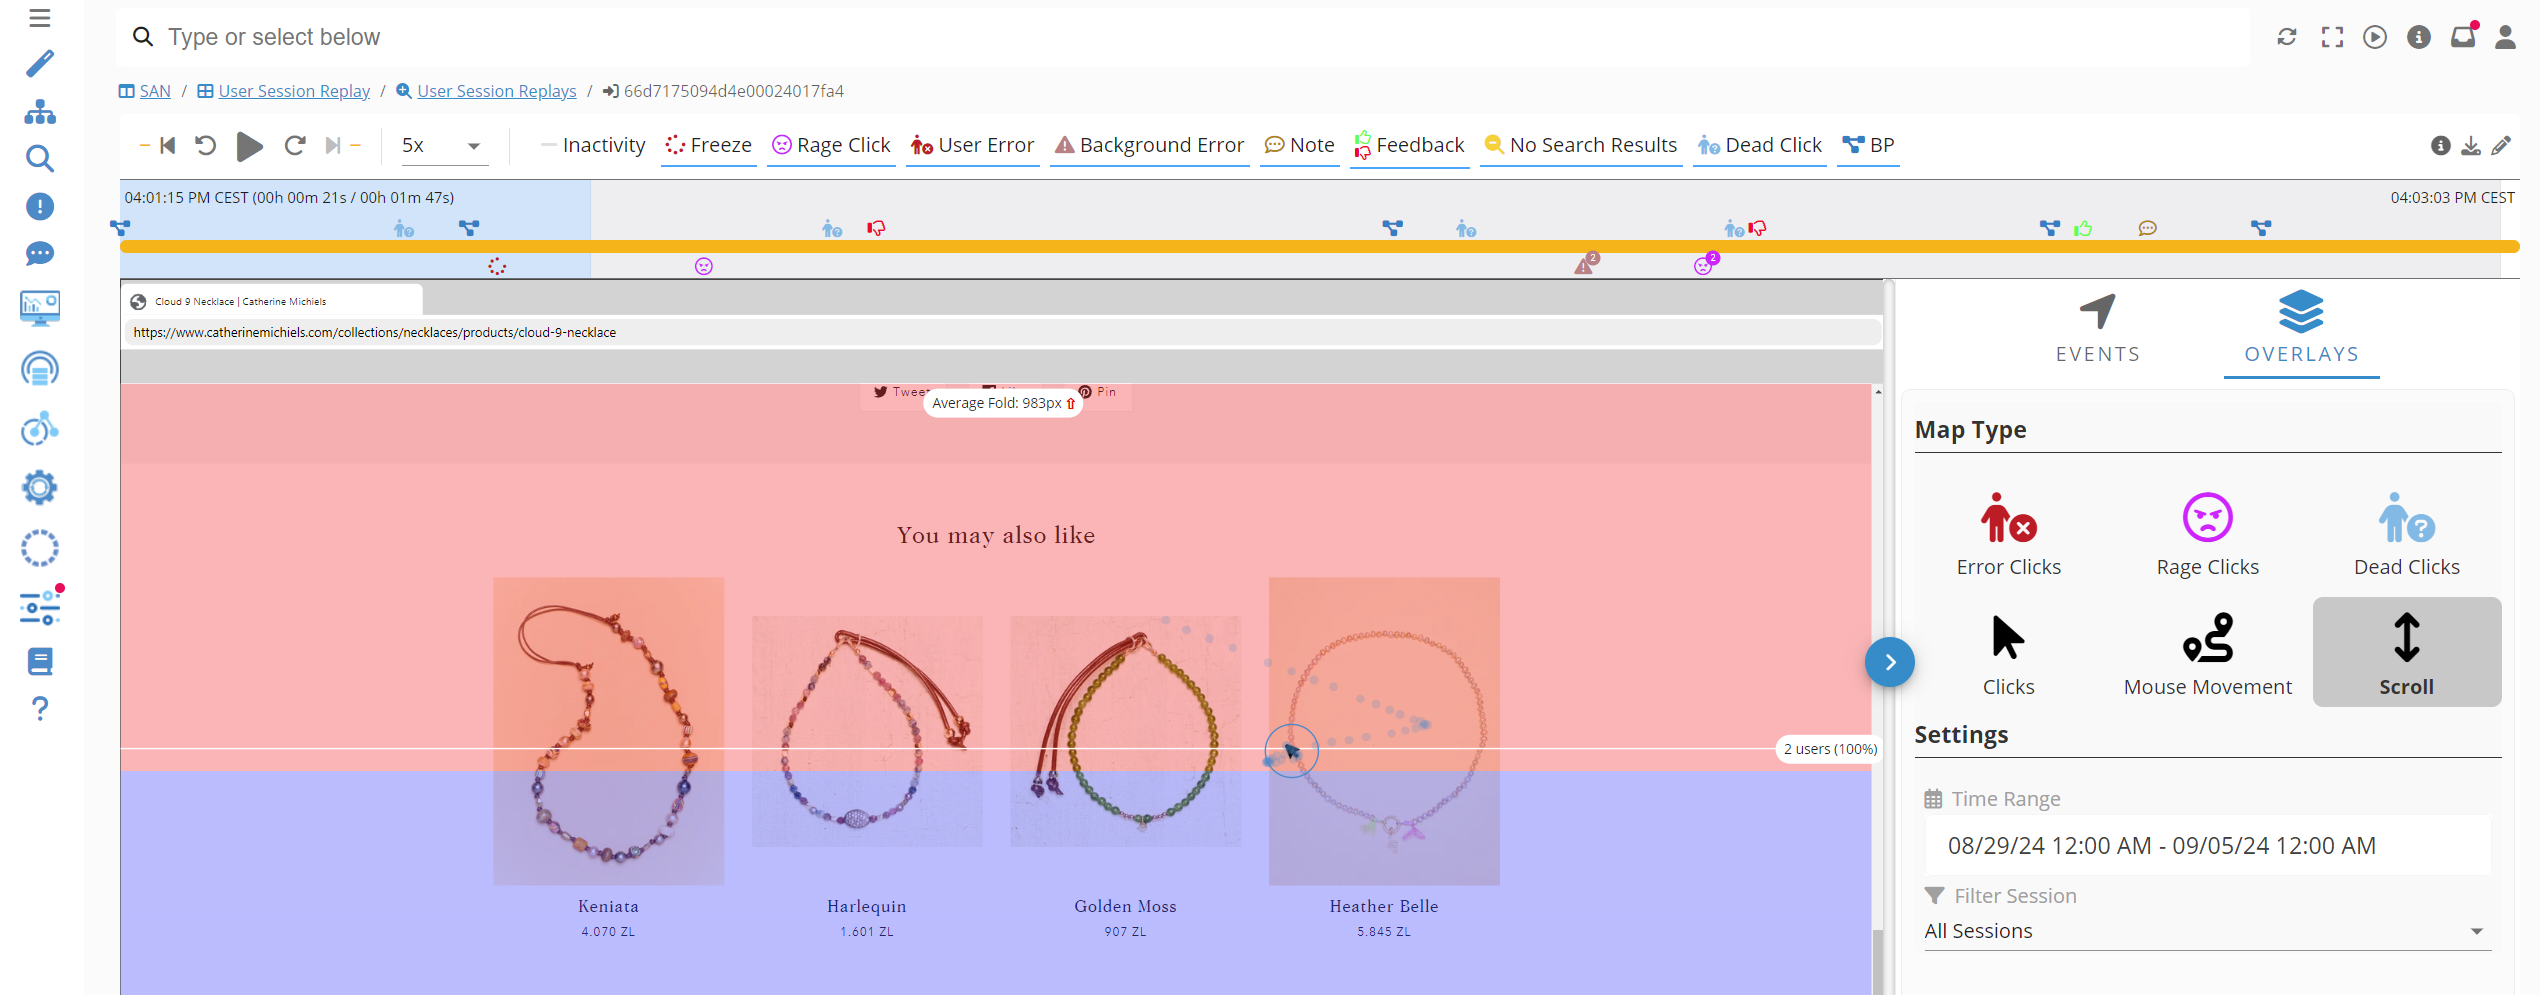Download the session replay
2540x995 pixels.
(x=2470, y=145)
